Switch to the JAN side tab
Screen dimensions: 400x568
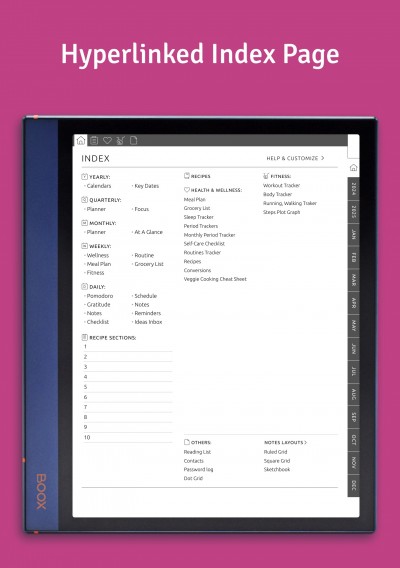pos(354,235)
